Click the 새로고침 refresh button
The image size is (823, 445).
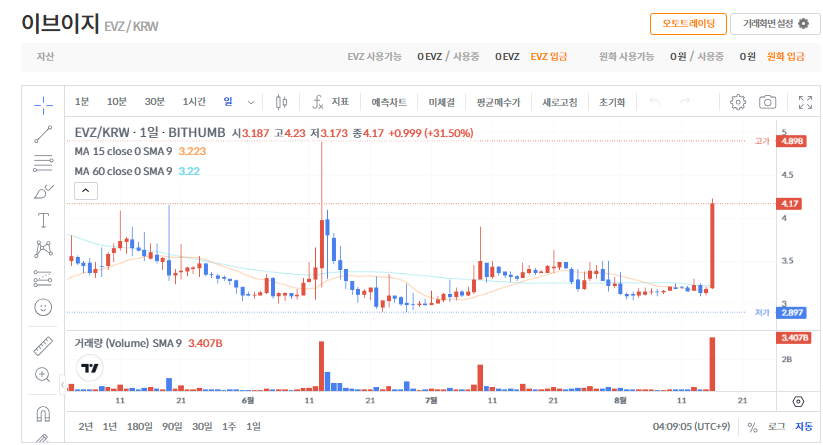(x=560, y=102)
